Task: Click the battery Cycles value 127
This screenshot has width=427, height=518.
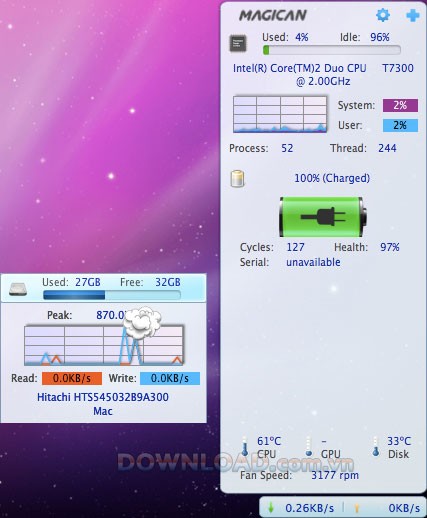Action: point(295,247)
